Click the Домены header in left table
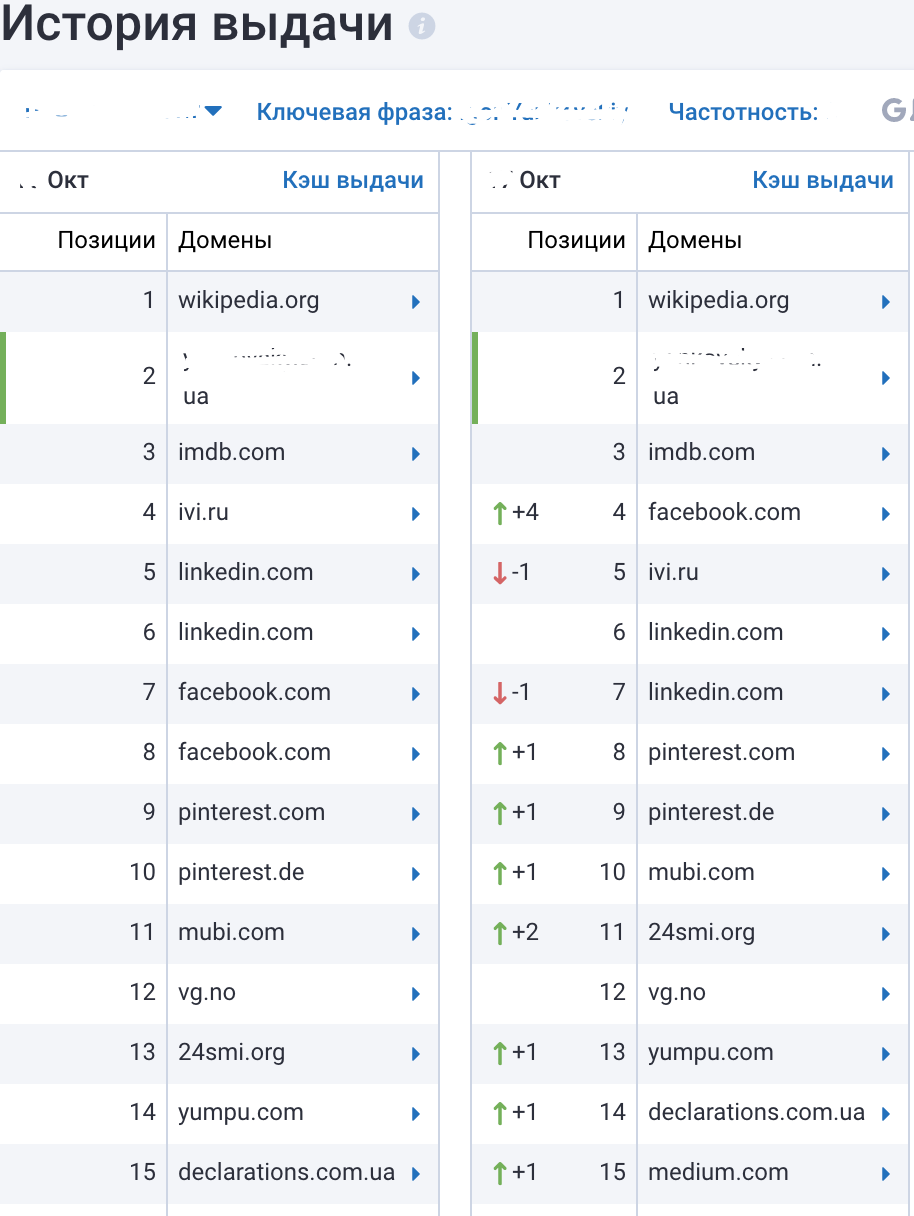Image resolution: width=914 pixels, height=1216 pixels. (225, 240)
